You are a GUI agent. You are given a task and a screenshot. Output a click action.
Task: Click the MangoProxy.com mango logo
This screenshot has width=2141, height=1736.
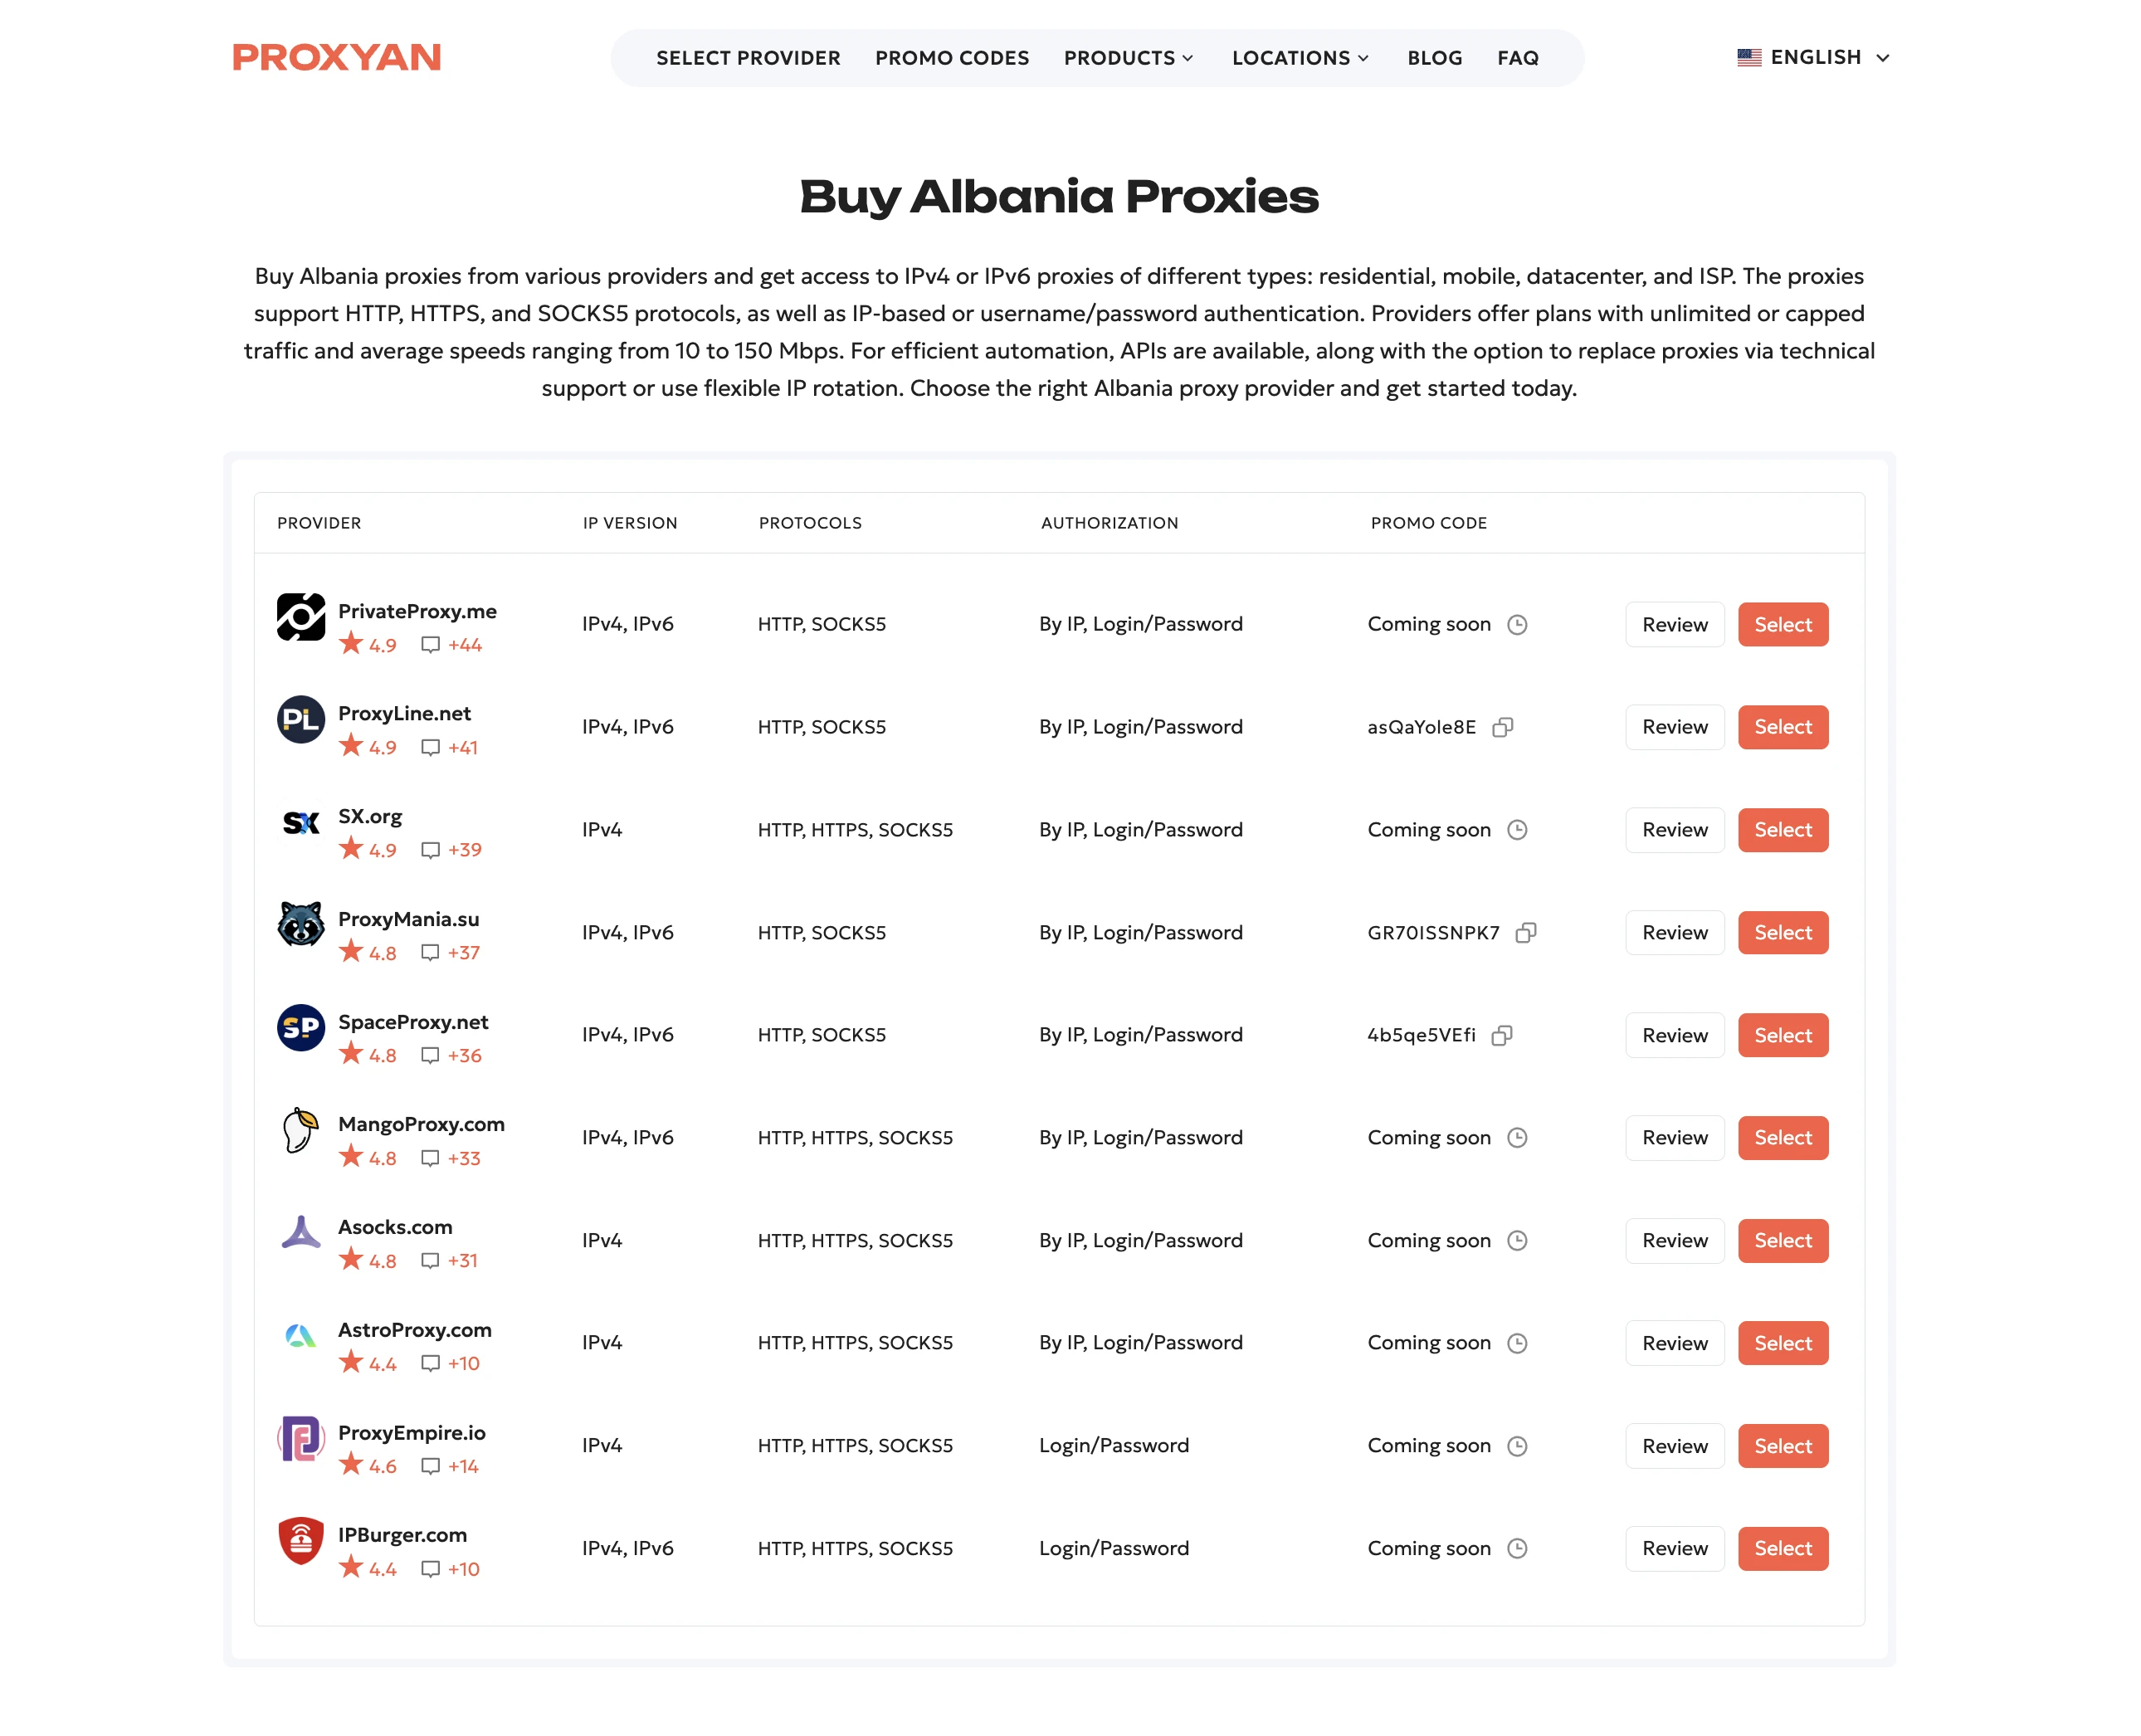pyautogui.click(x=300, y=1130)
